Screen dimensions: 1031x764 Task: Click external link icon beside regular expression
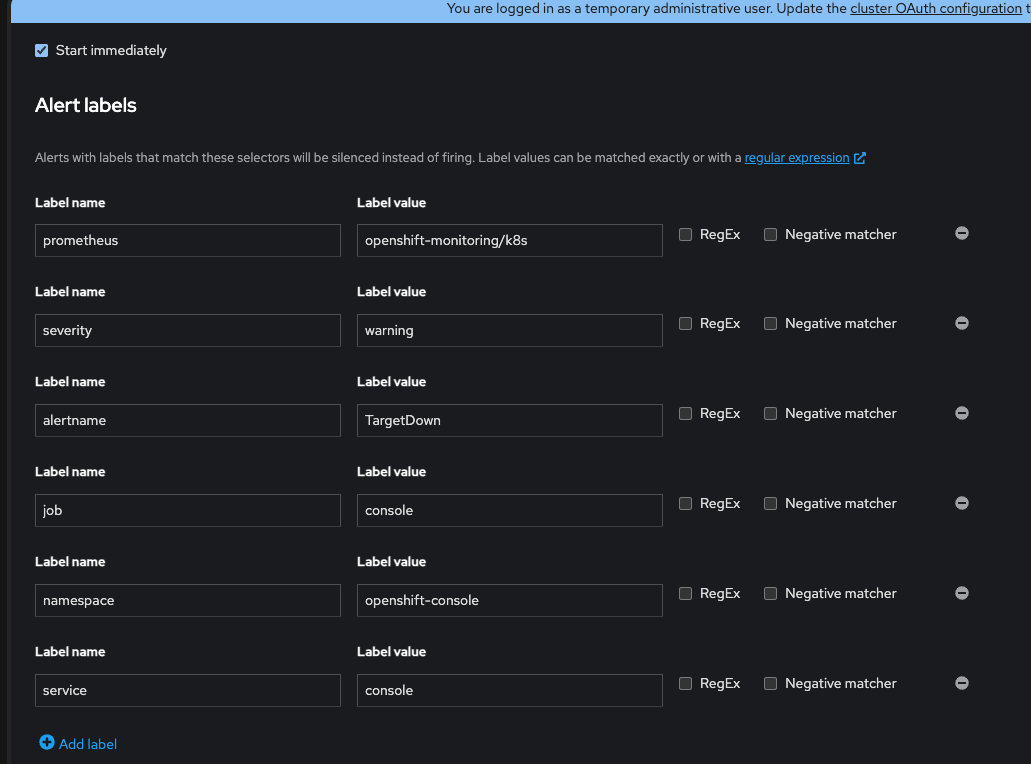[860, 158]
